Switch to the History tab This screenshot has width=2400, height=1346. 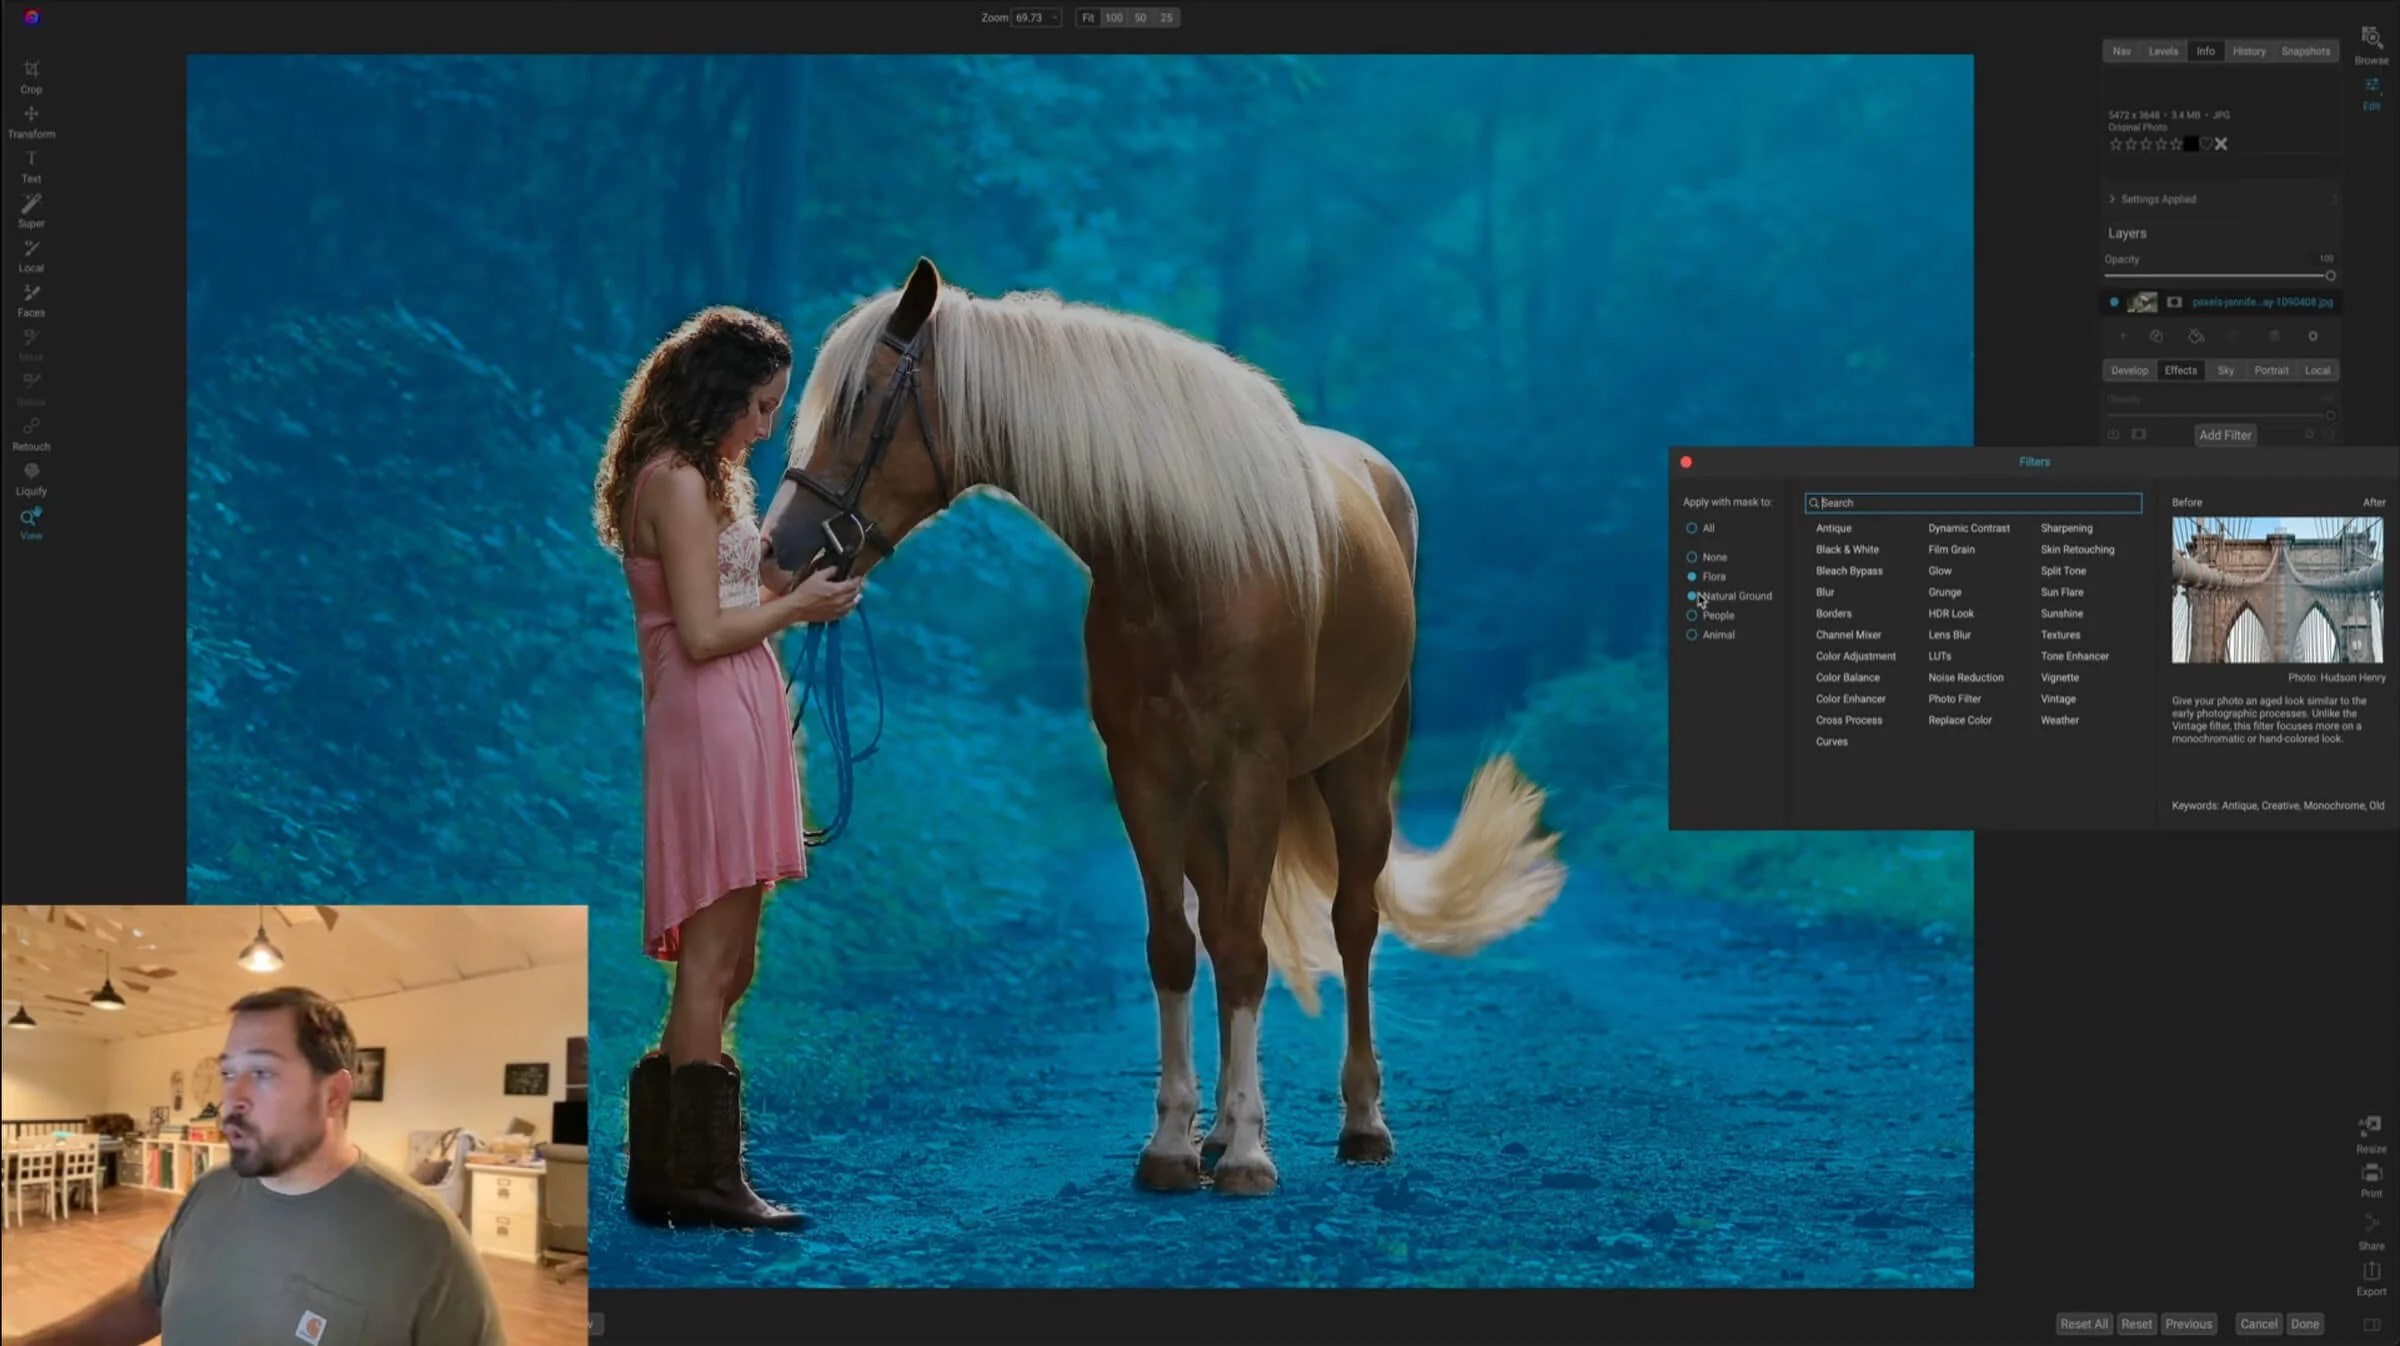(2249, 51)
